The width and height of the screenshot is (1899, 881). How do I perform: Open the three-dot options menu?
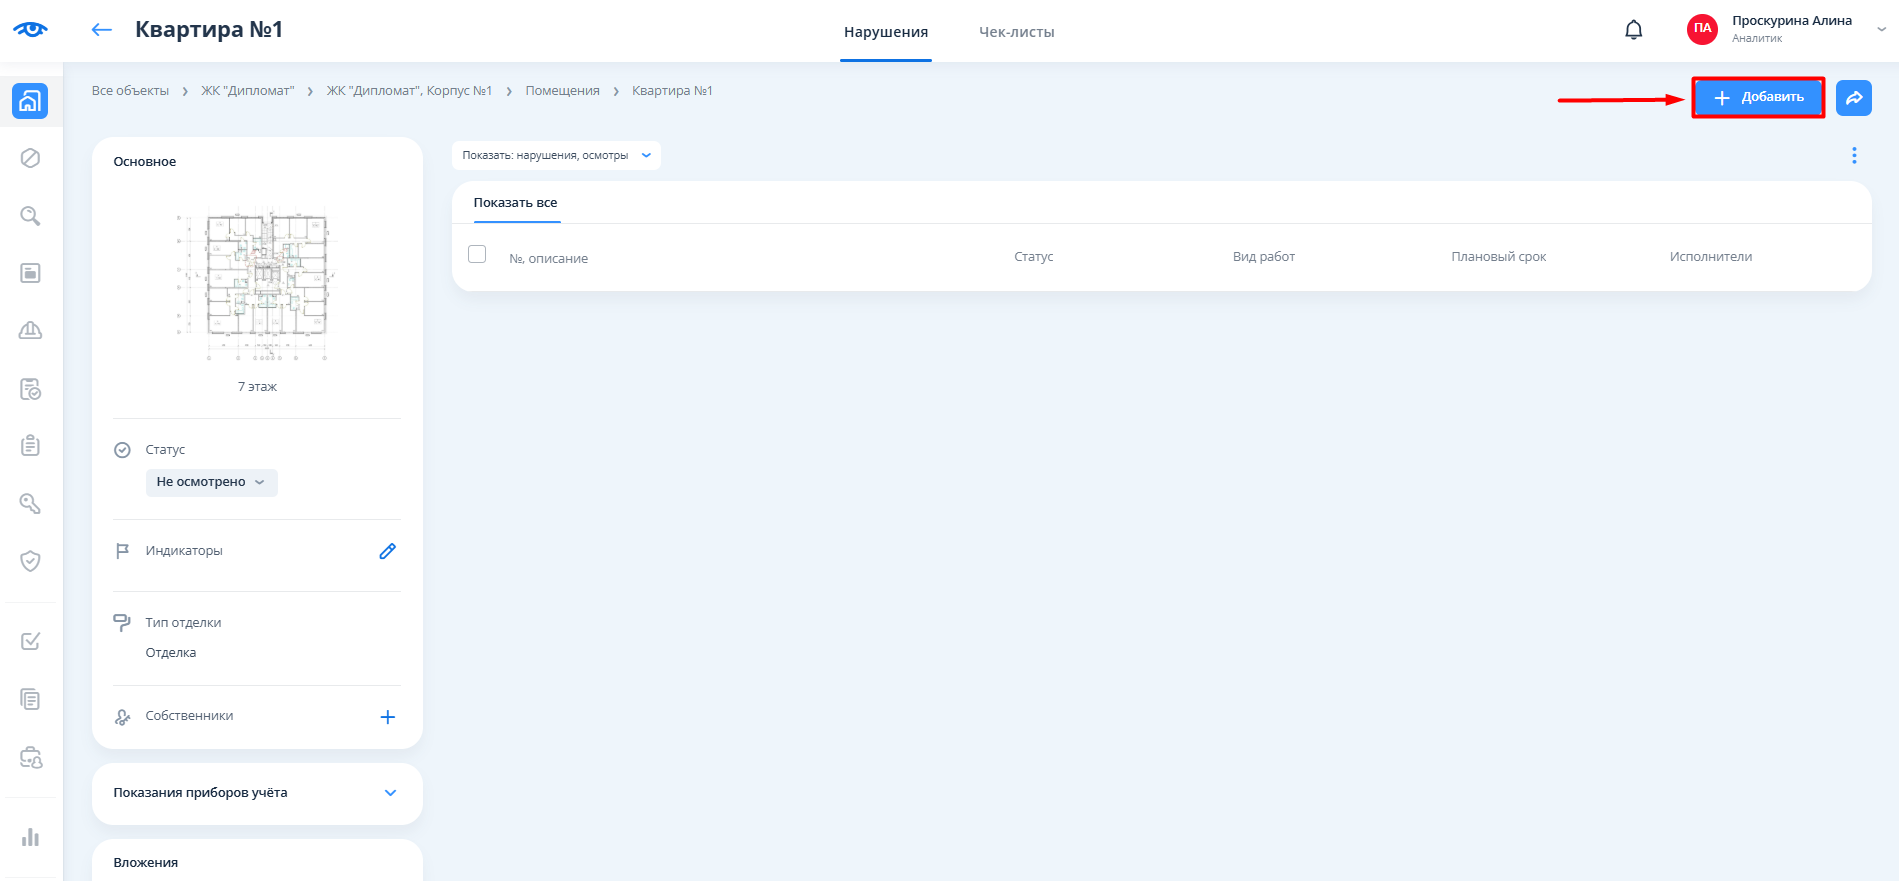pyautogui.click(x=1853, y=156)
